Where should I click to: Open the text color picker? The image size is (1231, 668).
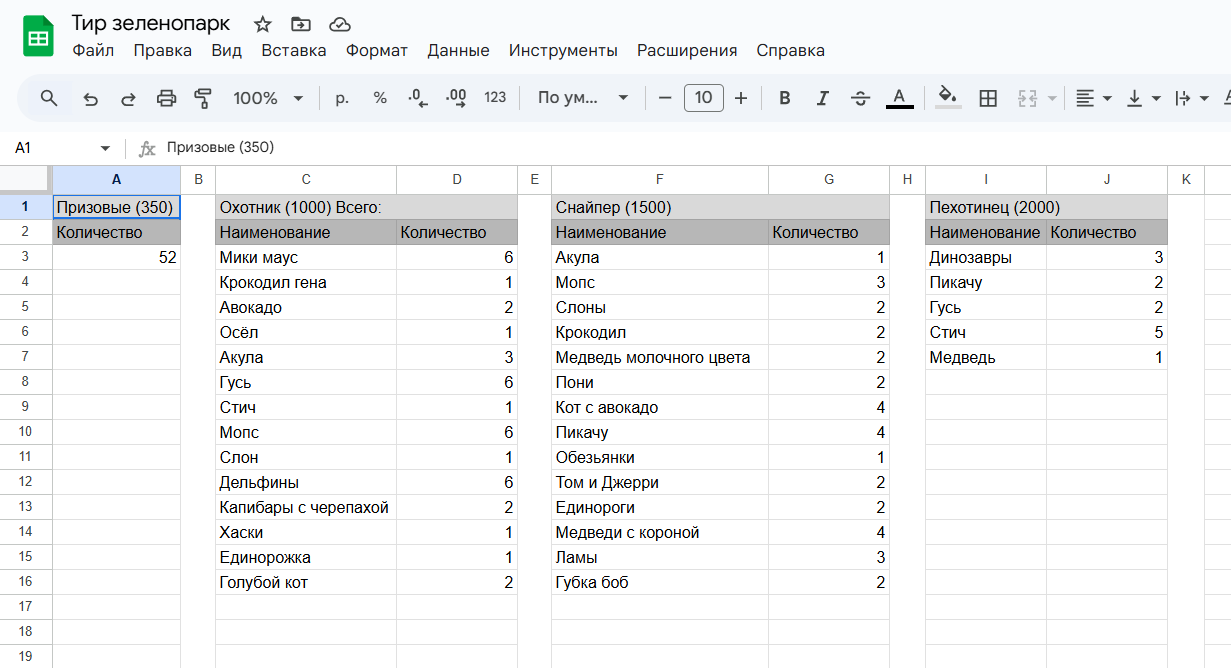pos(900,98)
